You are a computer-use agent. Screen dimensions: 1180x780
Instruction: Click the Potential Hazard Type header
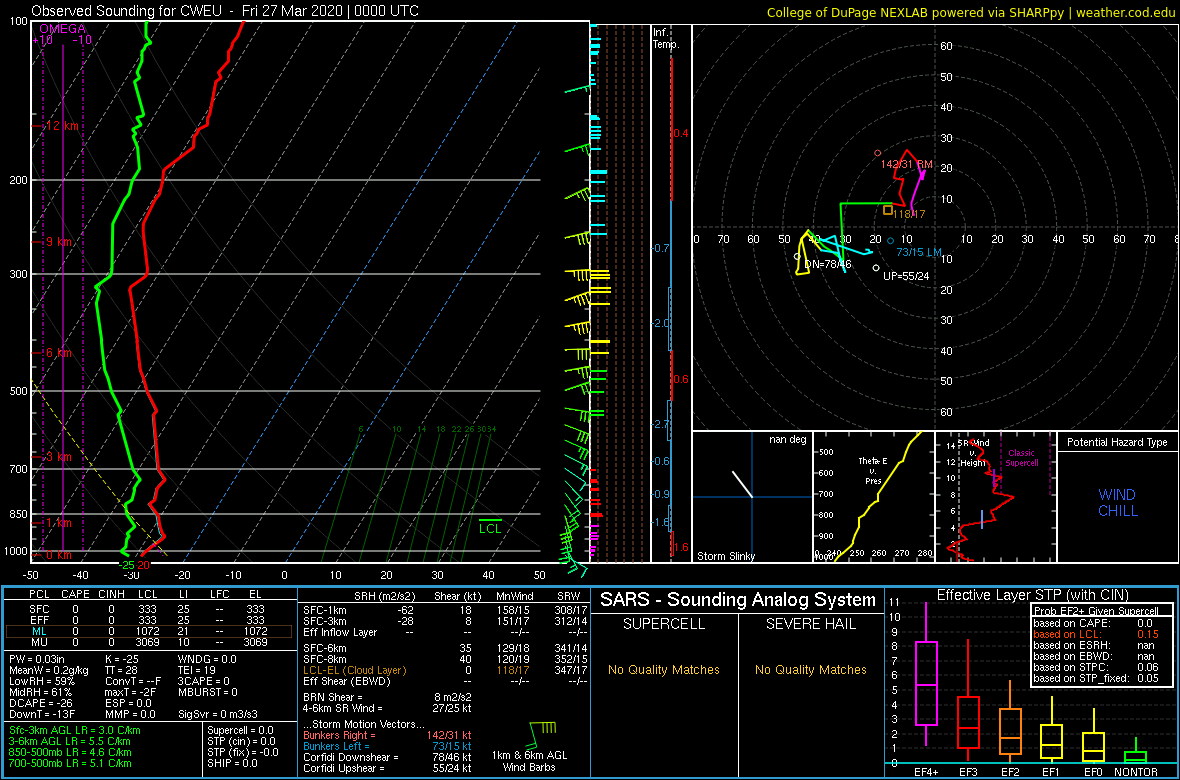[1117, 442]
